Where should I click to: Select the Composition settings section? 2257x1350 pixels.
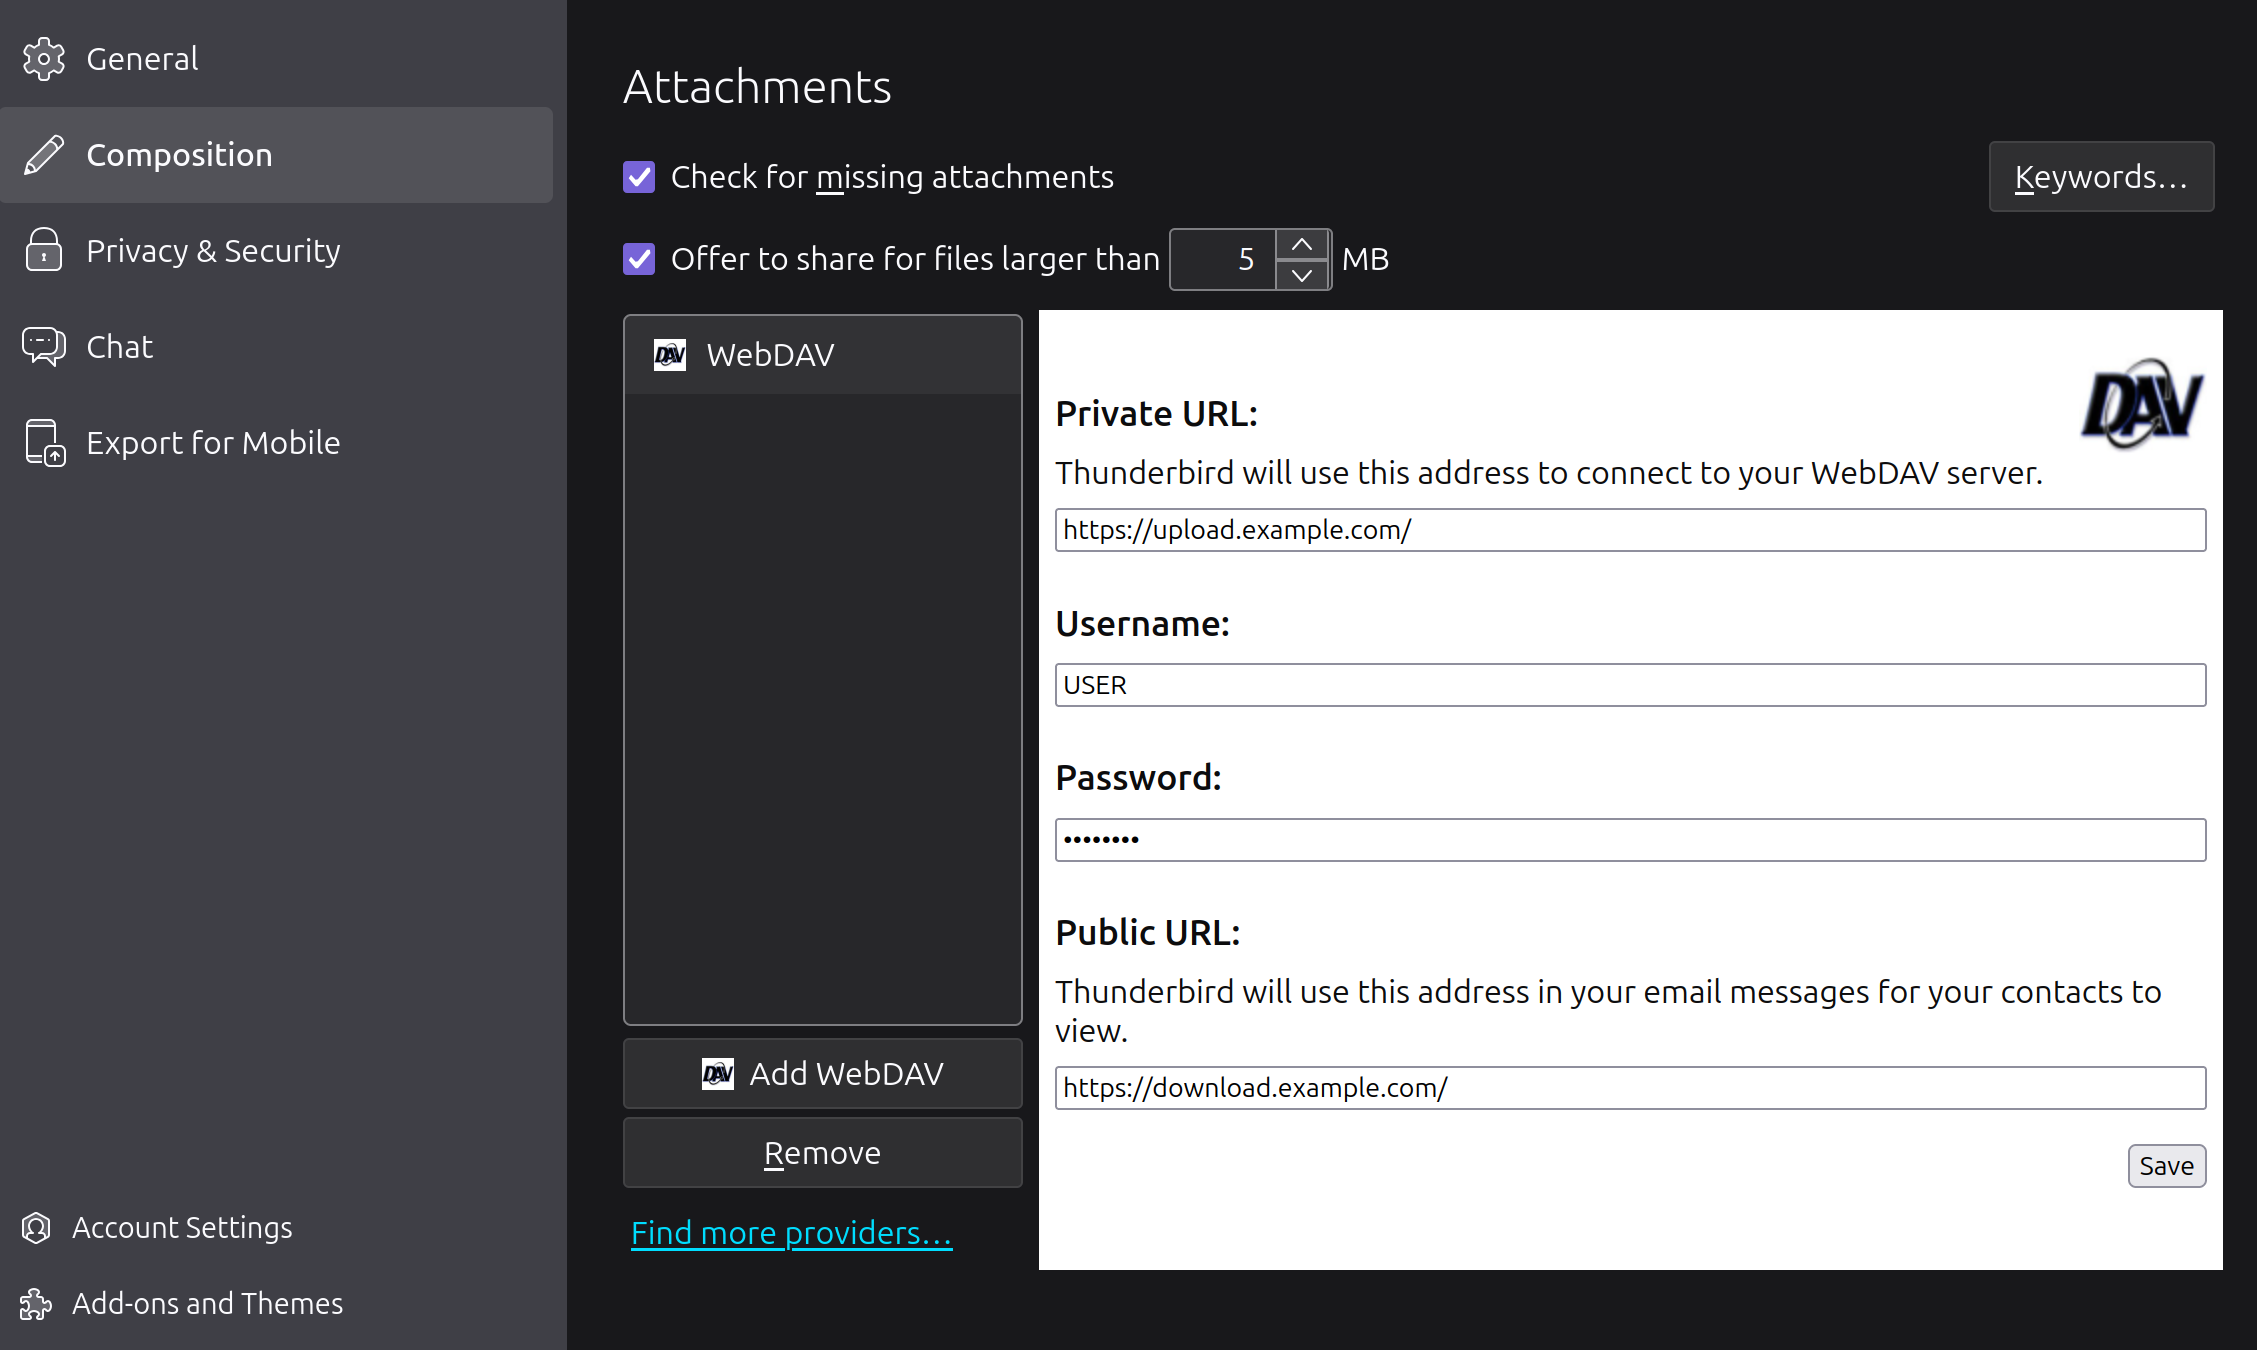(x=276, y=155)
